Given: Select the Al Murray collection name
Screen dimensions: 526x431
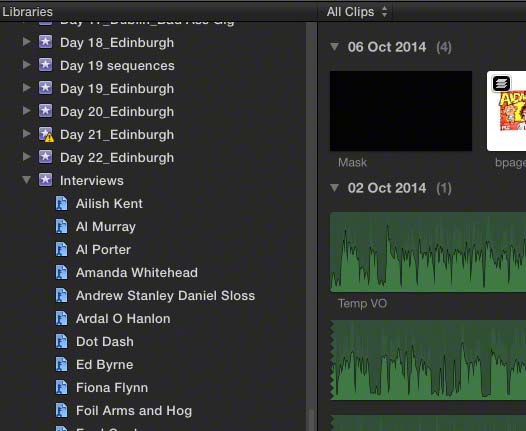Looking at the screenshot, I should coord(106,227).
